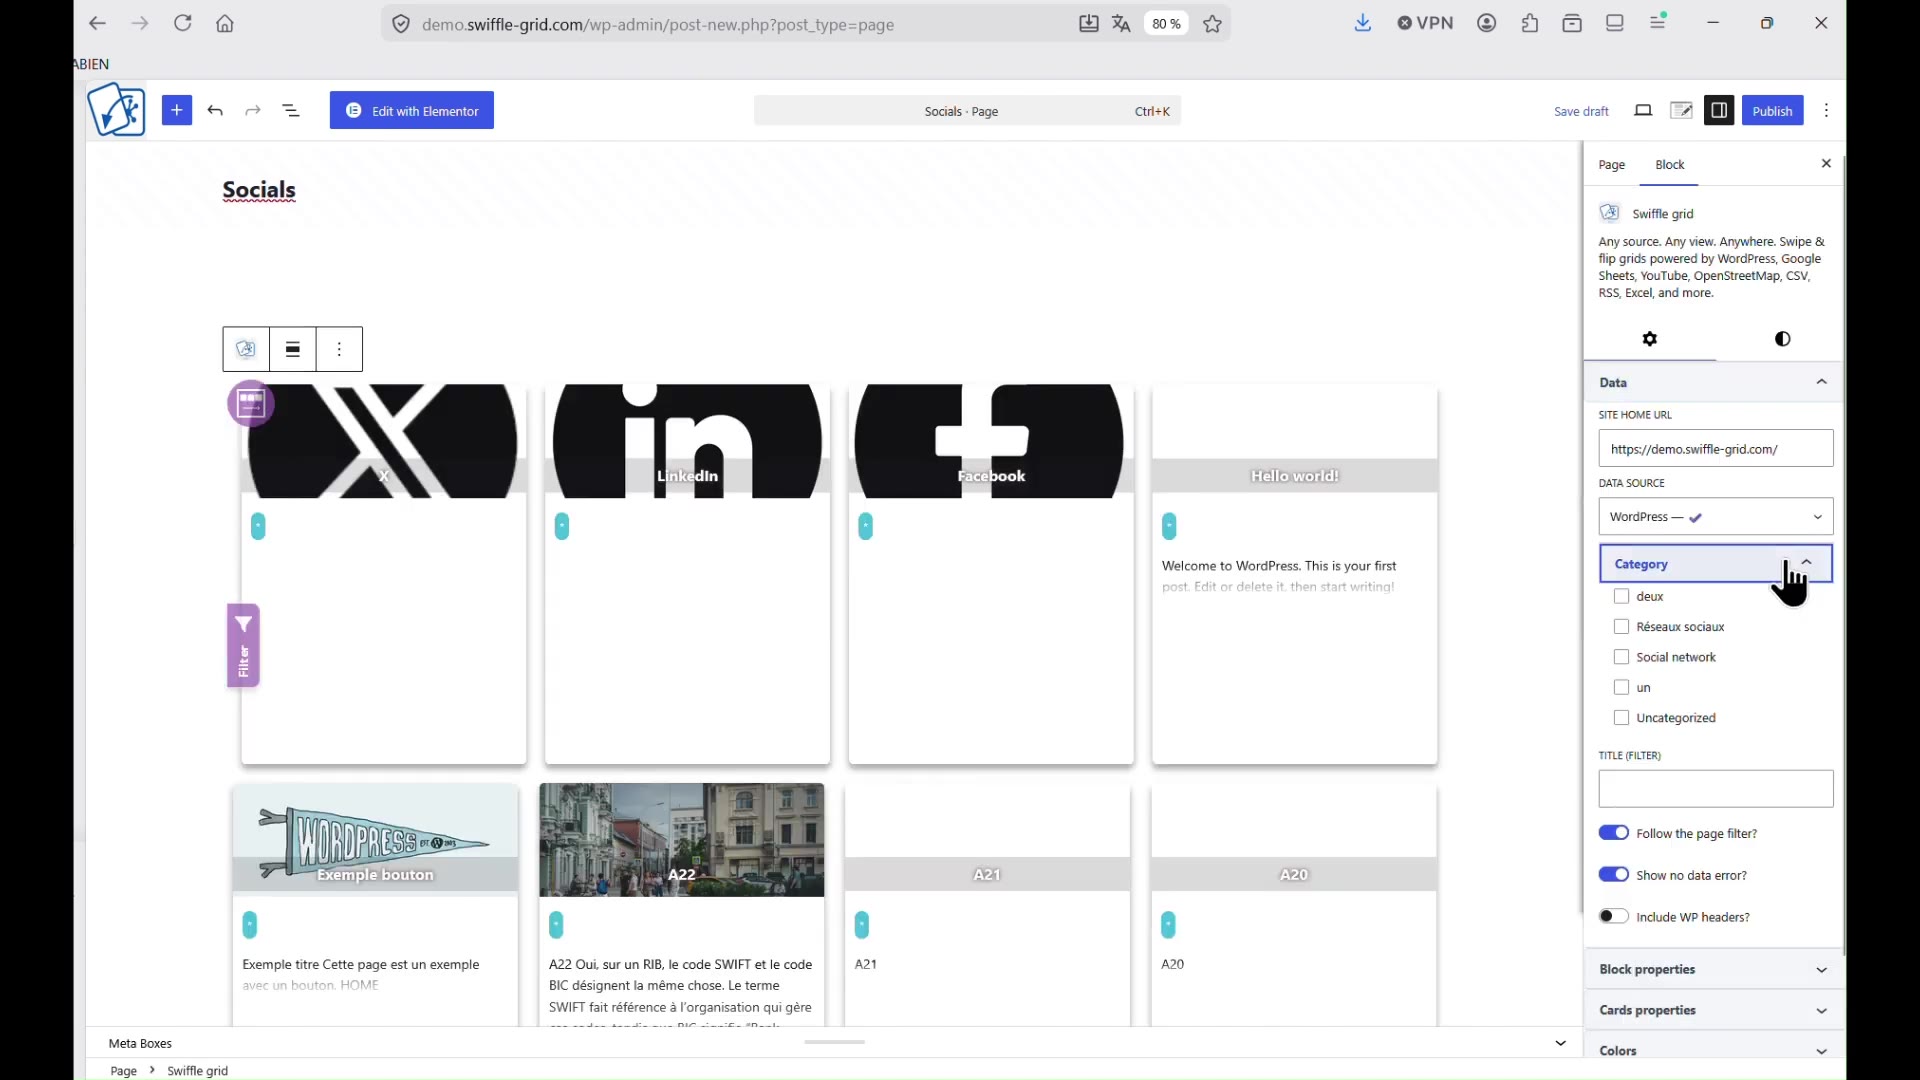Click the sidebar vertical scrollbar
The width and height of the screenshot is (1920, 1080).
[1844, 555]
